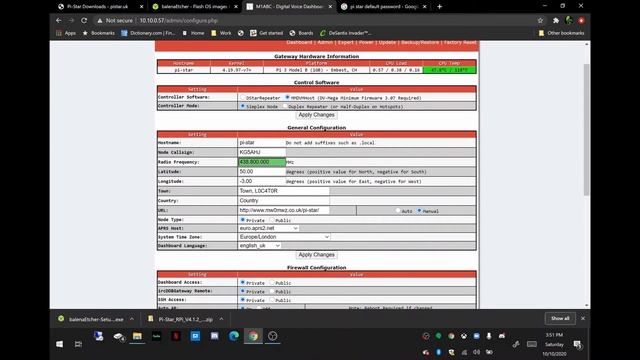Open the APRS Host dropdown
The height and width of the screenshot is (360, 640).
click(x=268, y=228)
